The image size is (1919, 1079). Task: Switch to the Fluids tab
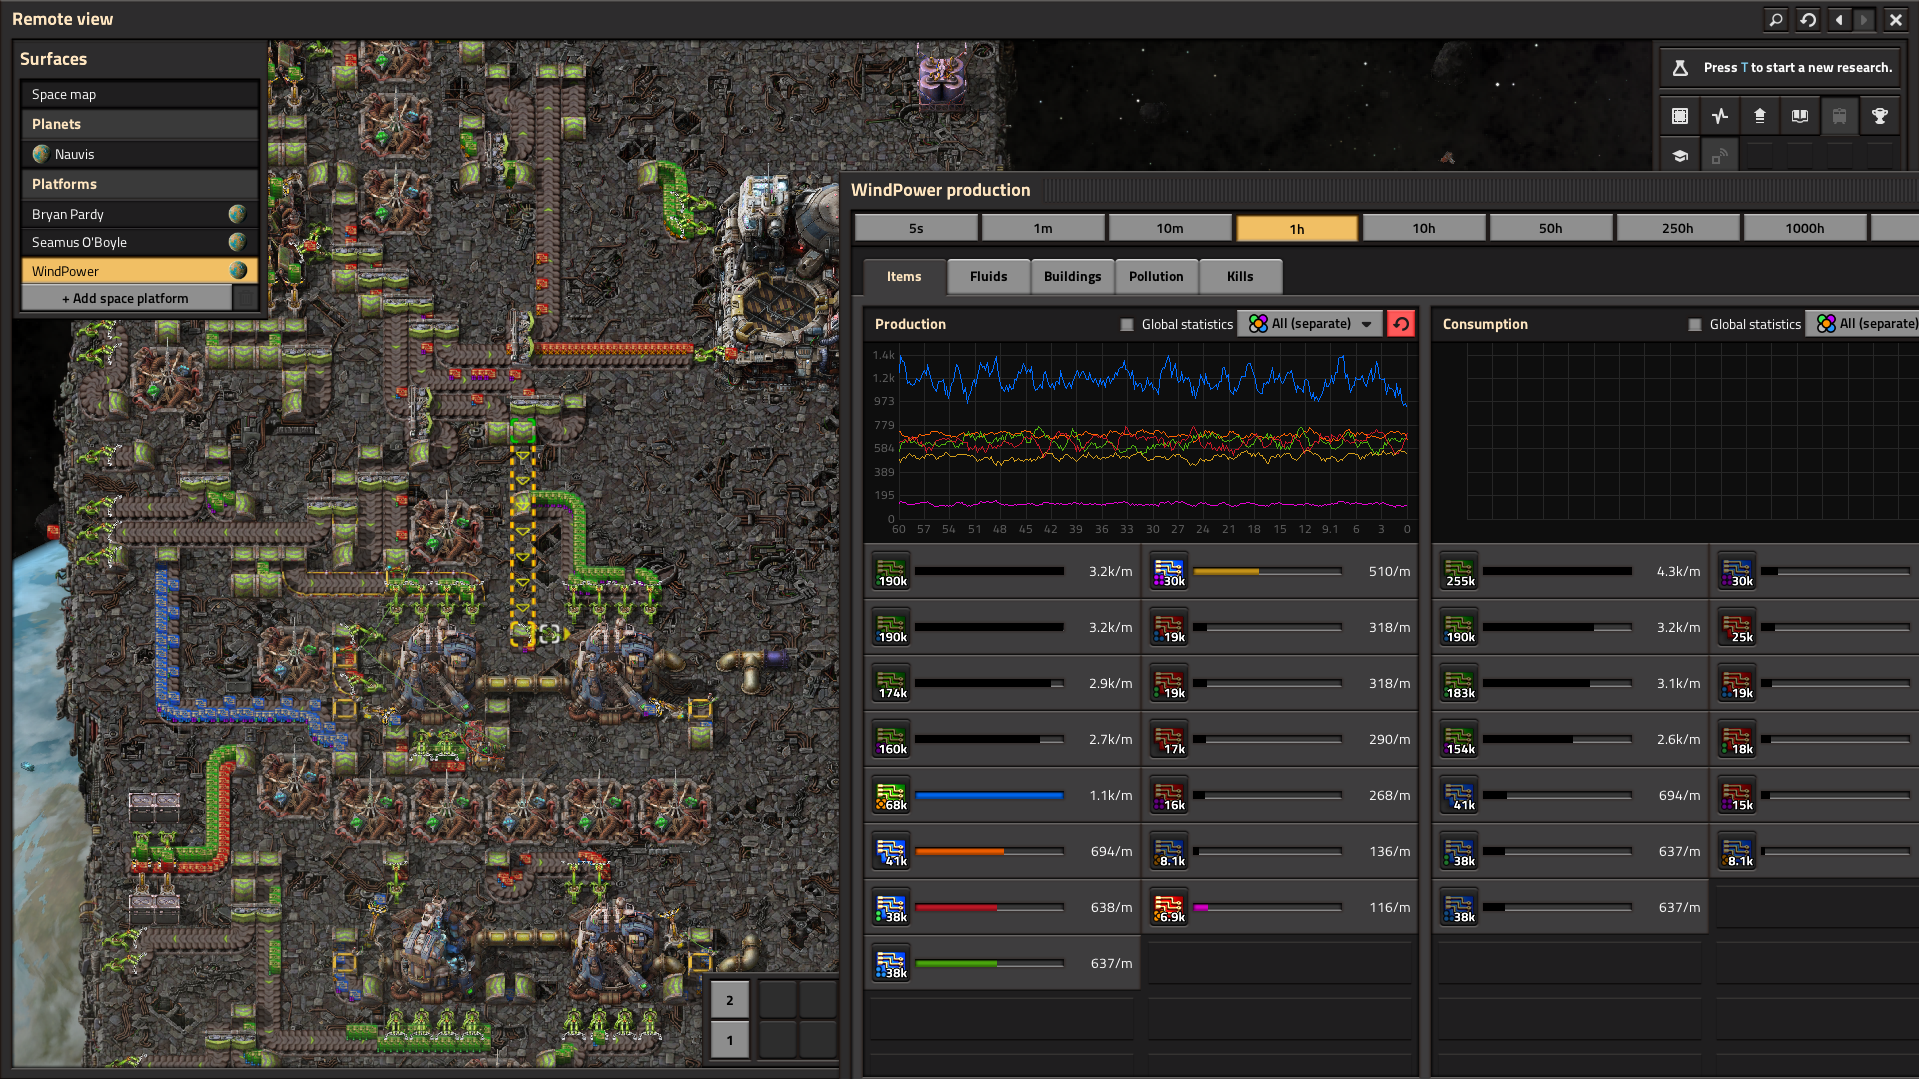(988, 276)
